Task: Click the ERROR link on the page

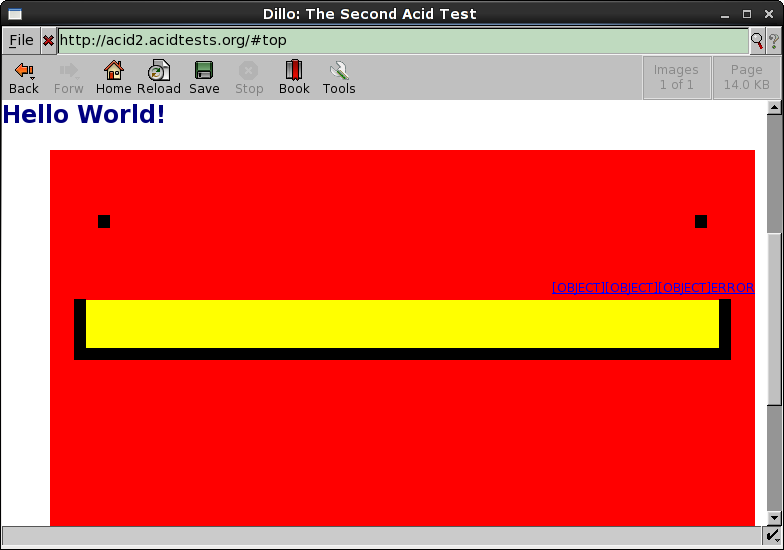Action: tap(733, 288)
